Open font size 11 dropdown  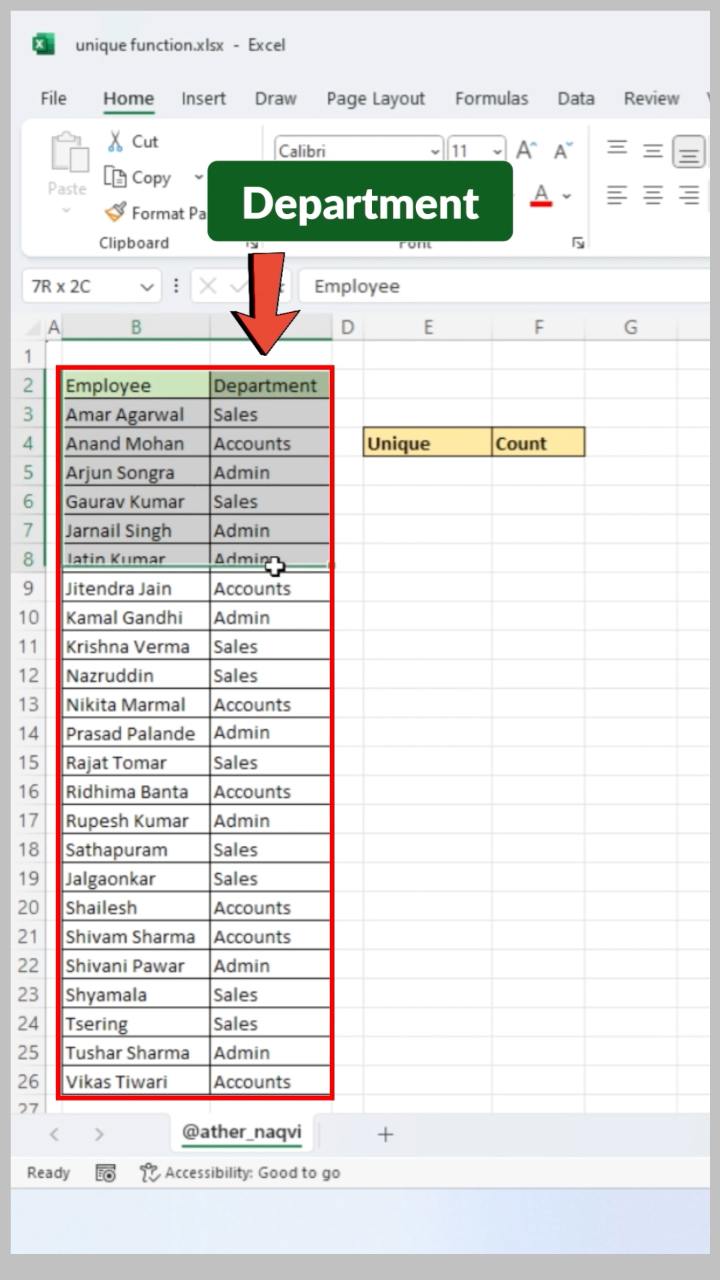(497, 152)
